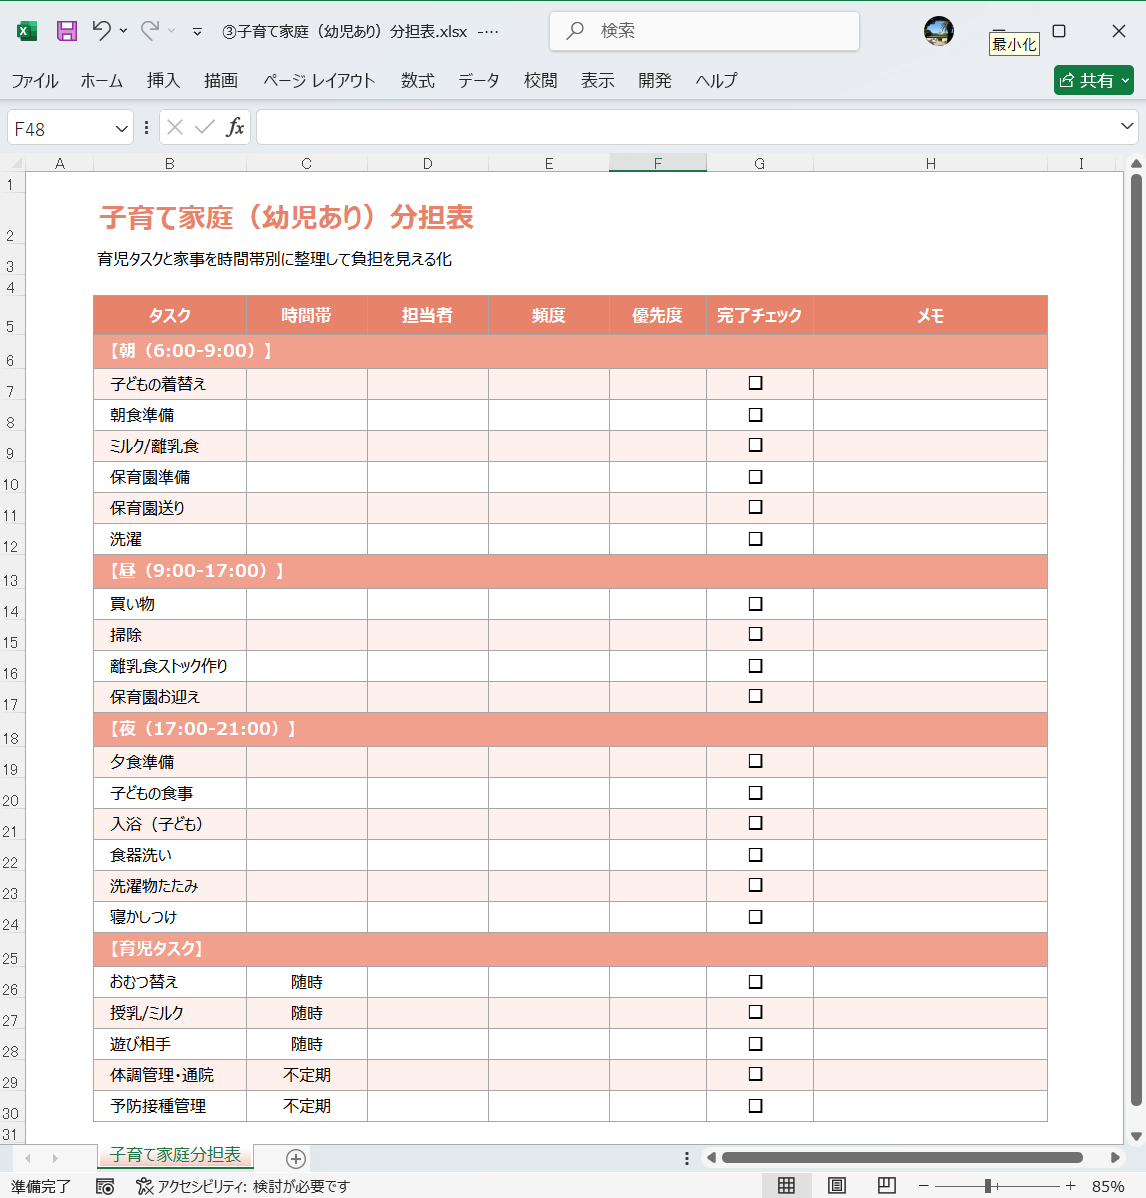This screenshot has height=1198, width=1146.
Task: Click the 検索 search field
Action: pyautogui.click(x=704, y=31)
